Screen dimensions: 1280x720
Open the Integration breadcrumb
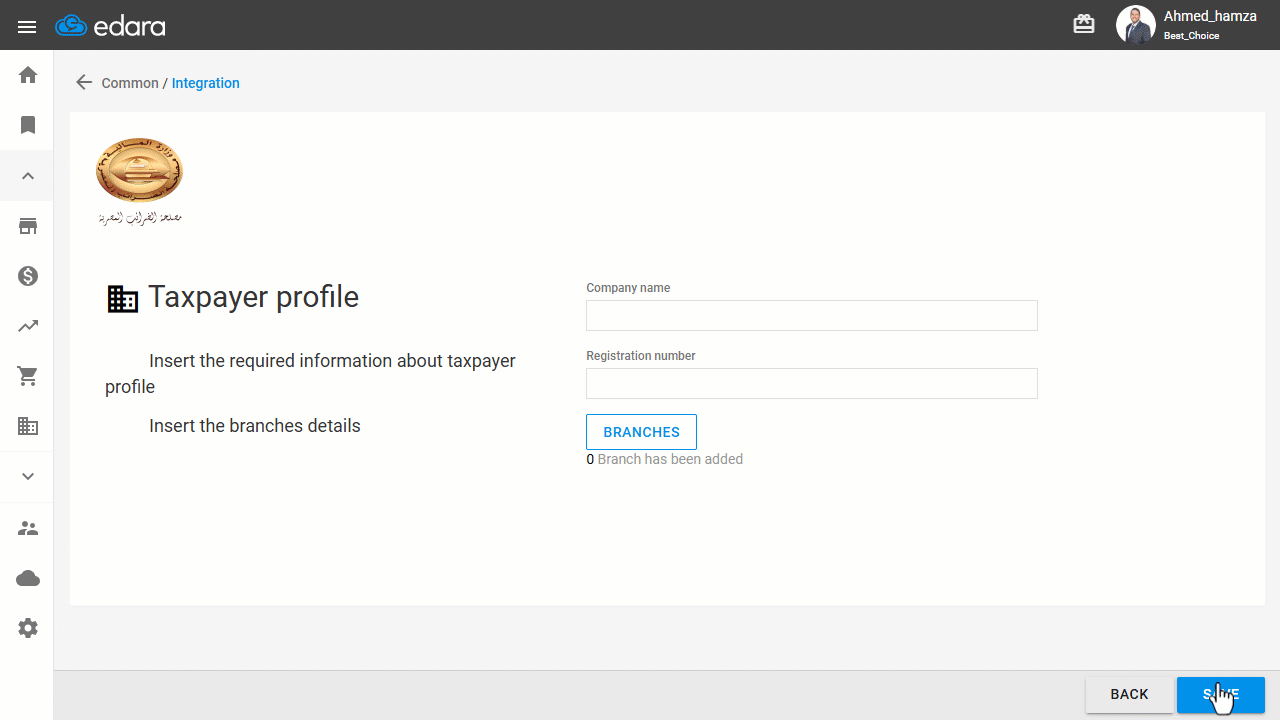(206, 83)
